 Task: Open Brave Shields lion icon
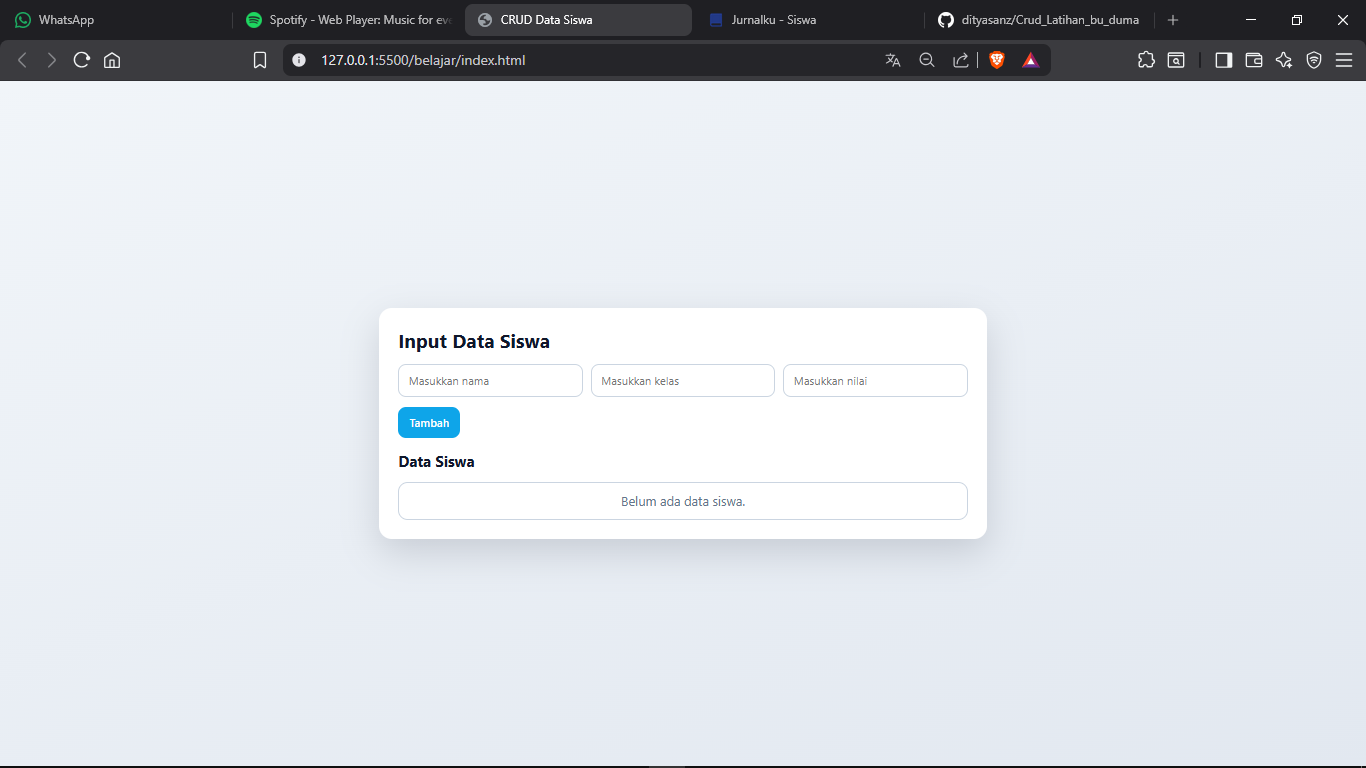[x=997, y=60]
